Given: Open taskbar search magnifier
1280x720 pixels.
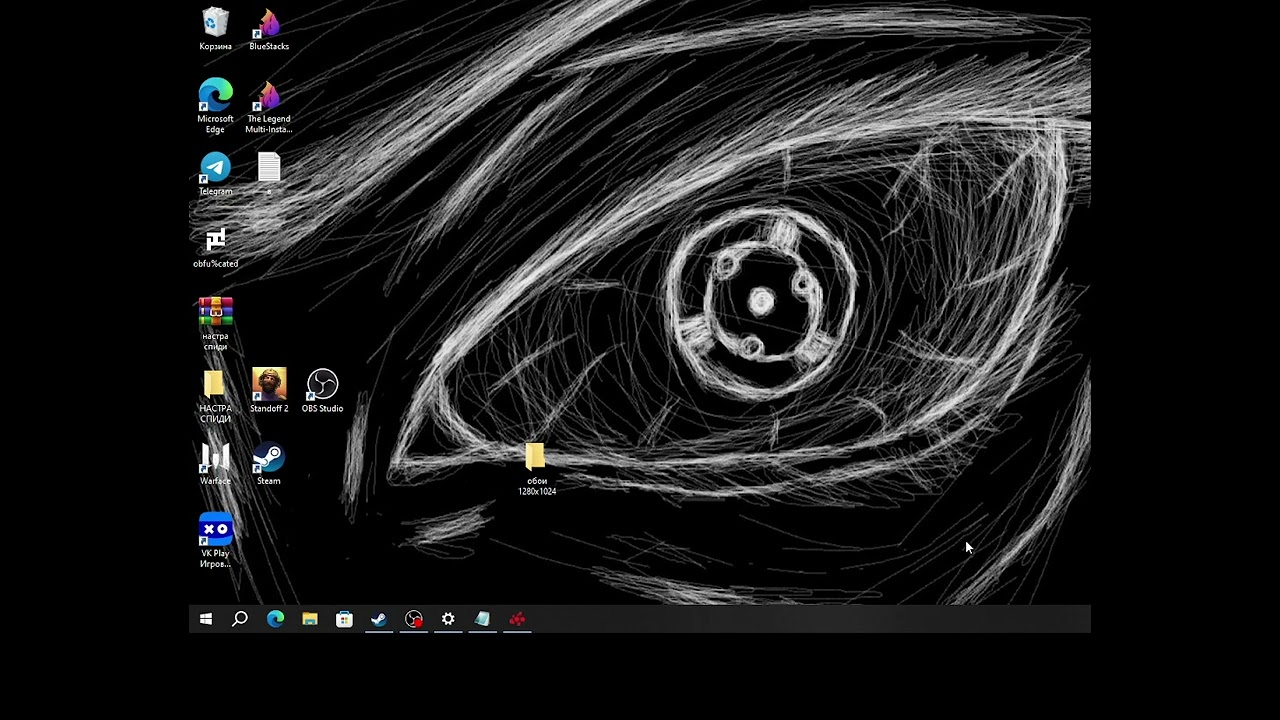Looking at the screenshot, I should click(240, 619).
